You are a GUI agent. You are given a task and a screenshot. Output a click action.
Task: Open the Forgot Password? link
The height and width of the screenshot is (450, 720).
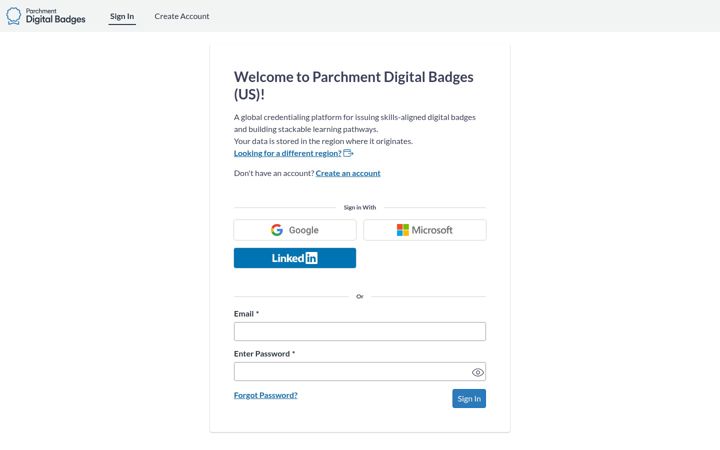click(x=265, y=395)
